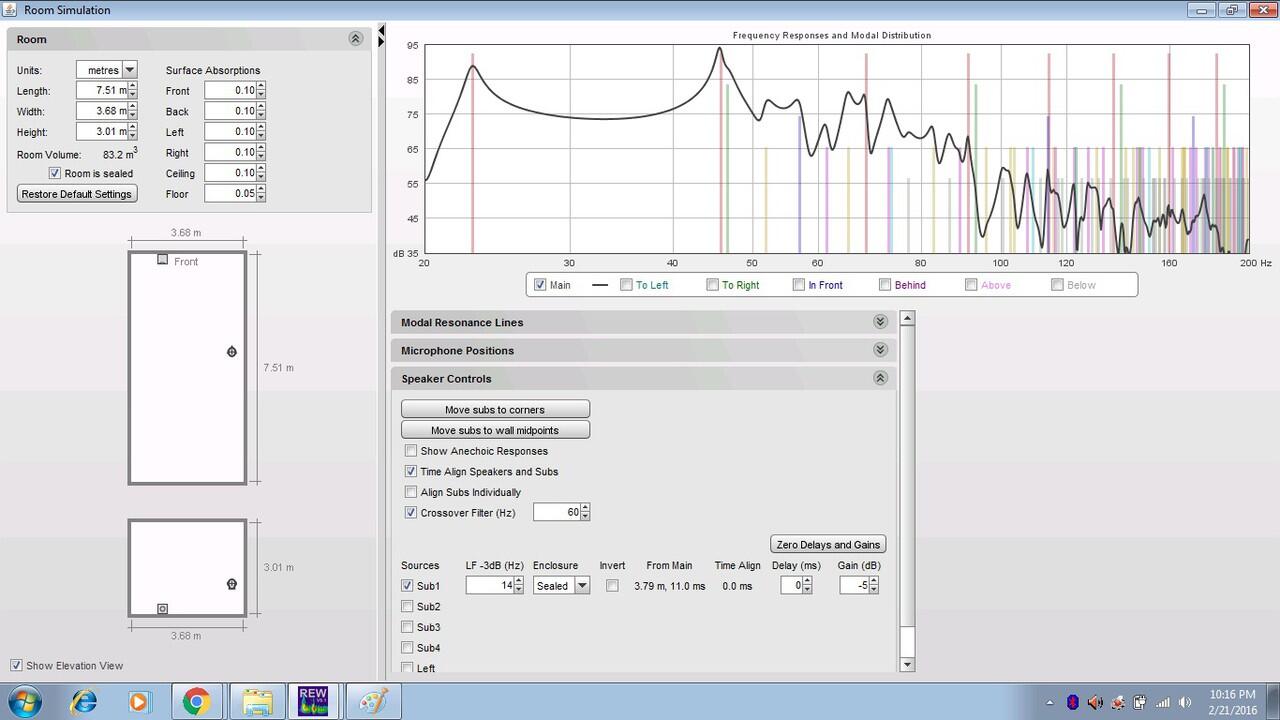The height and width of the screenshot is (720, 1280).
Task: Toggle Room is sealed checkbox
Action: click(x=55, y=174)
